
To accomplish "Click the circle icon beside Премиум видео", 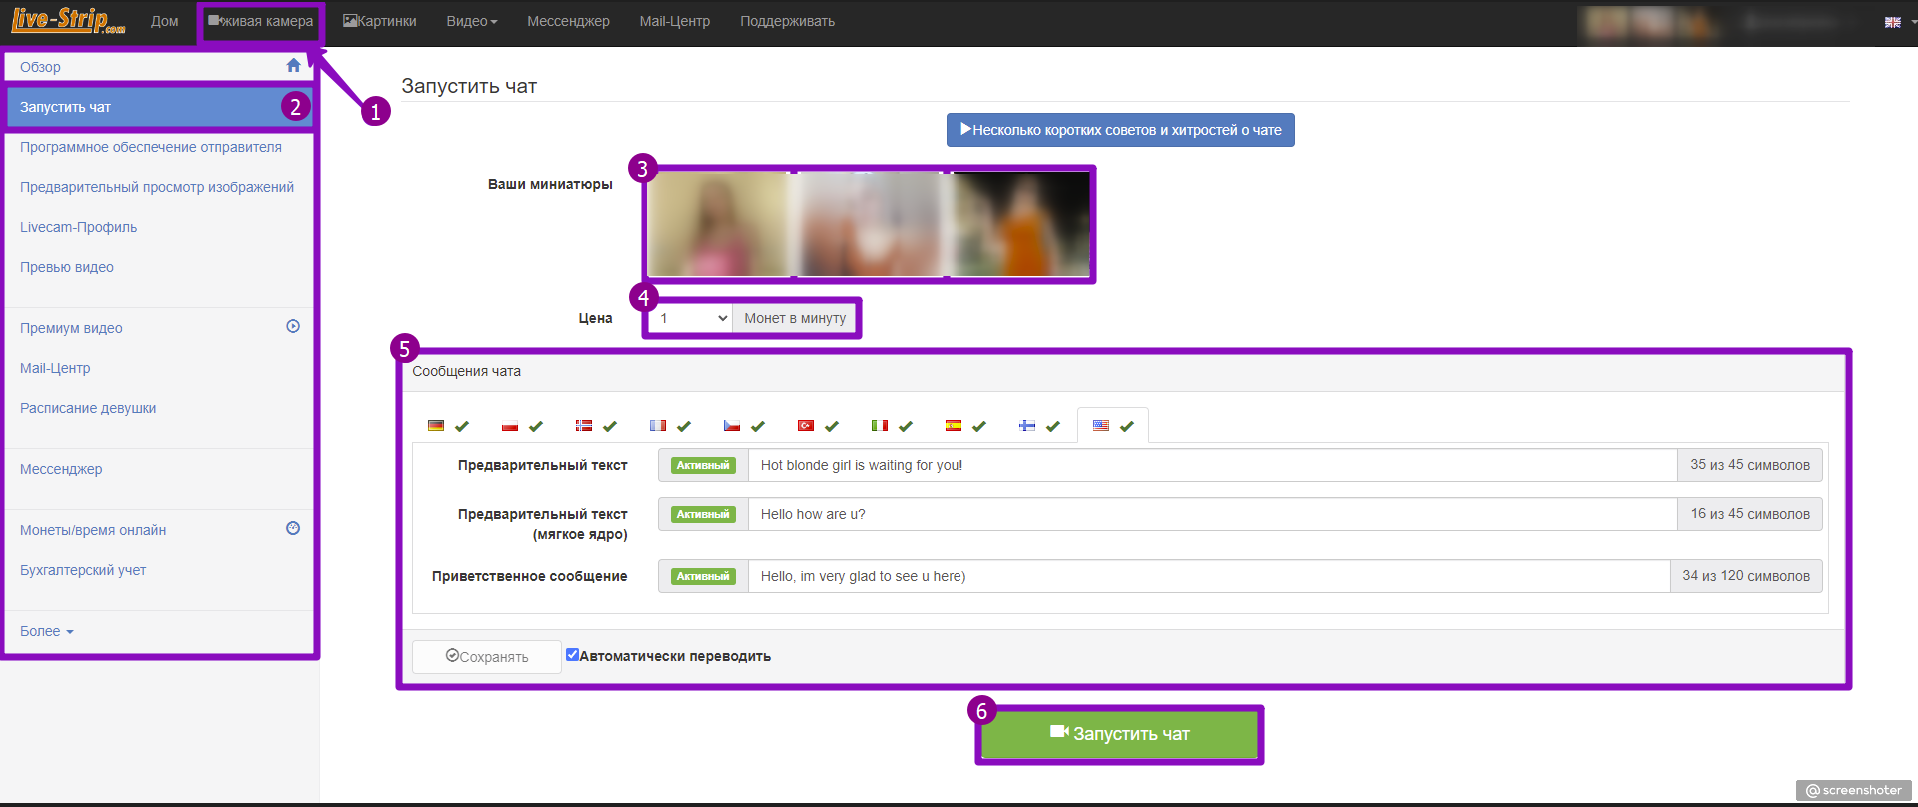I will click(x=293, y=326).
